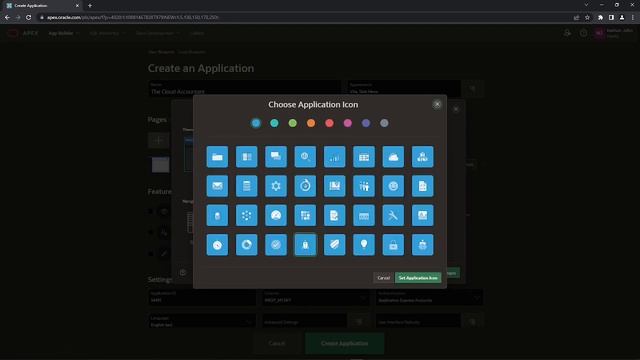Select the orange icon color

click(x=311, y=123)
